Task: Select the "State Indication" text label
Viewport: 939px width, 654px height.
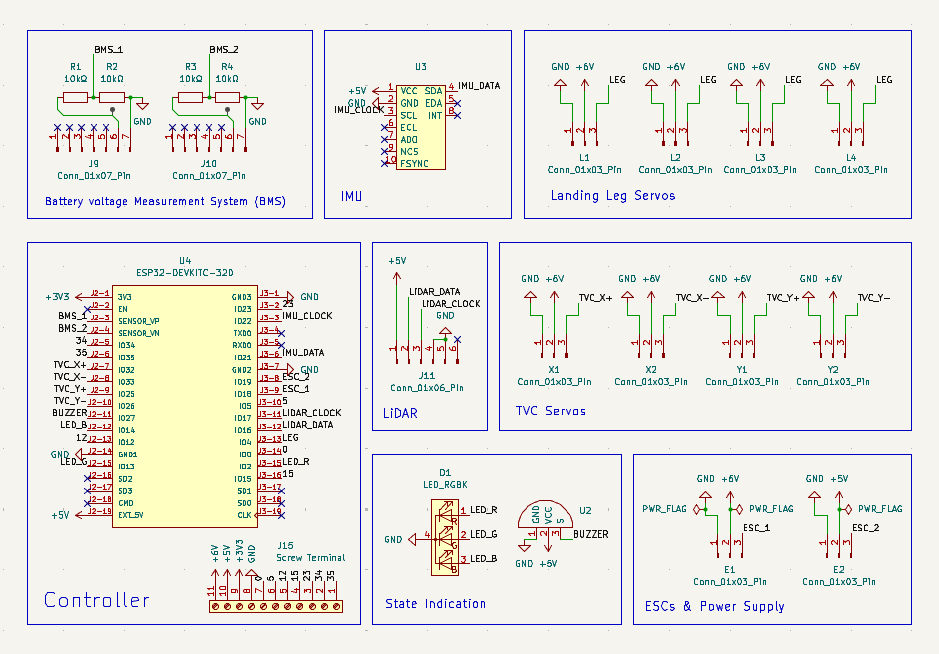Action: point(435,604)
